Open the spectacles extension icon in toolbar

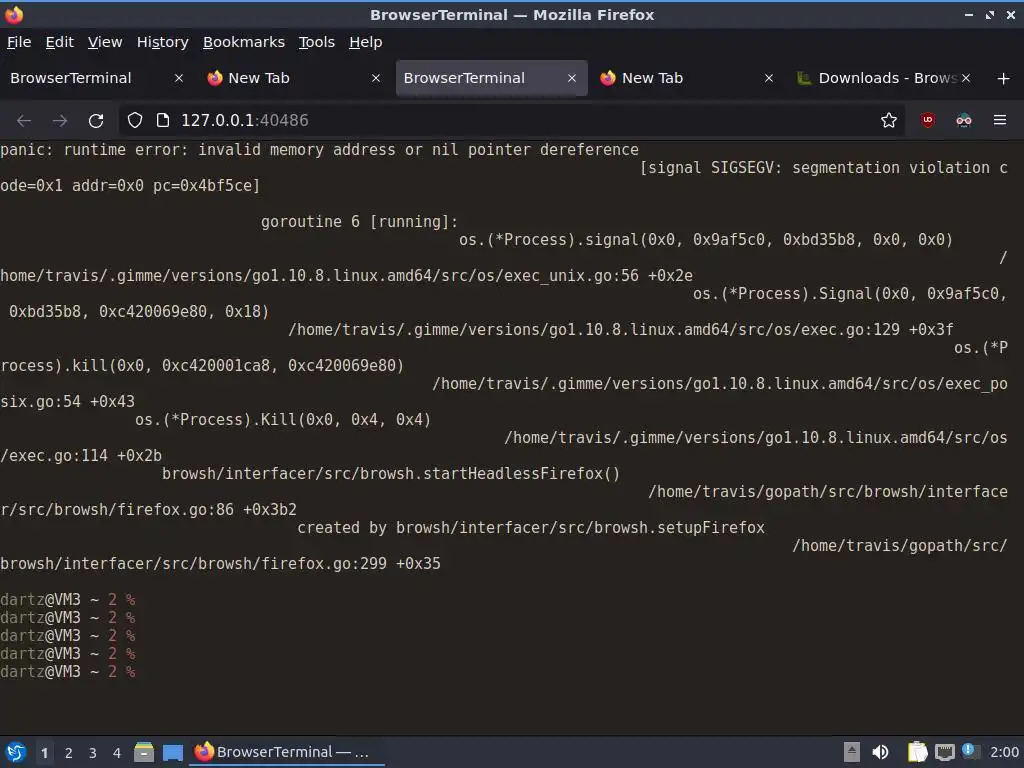click(x=963, y=120)
